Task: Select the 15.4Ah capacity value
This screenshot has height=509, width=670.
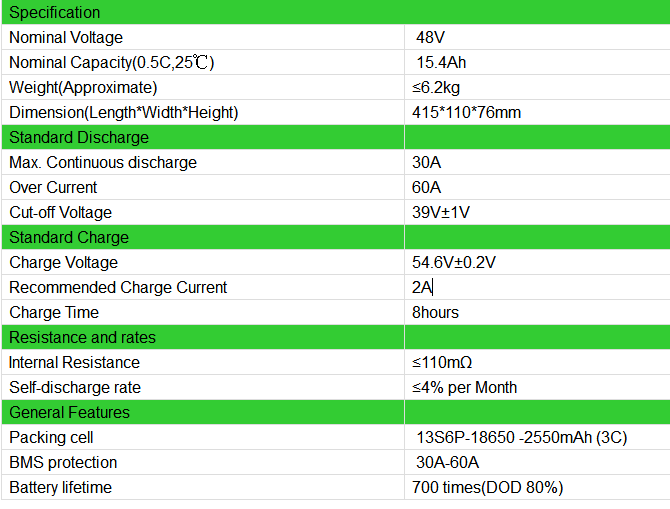Action: point(441,63)
